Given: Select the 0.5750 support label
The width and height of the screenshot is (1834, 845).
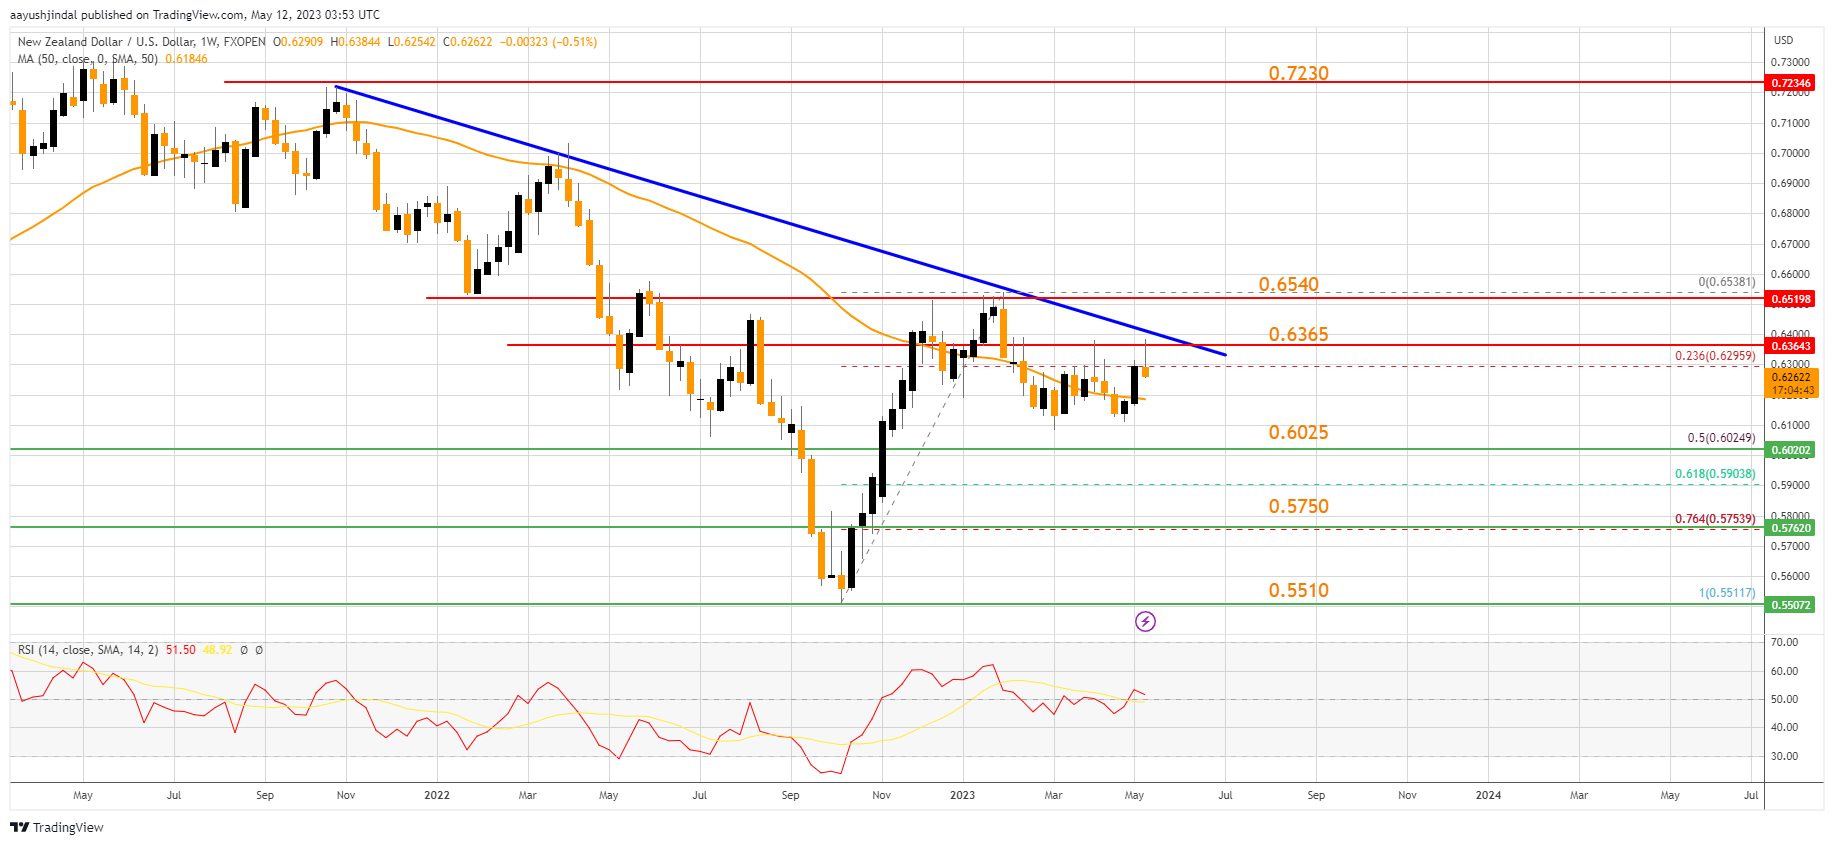Looking at the screenshot, I should tap(1298, 506).
